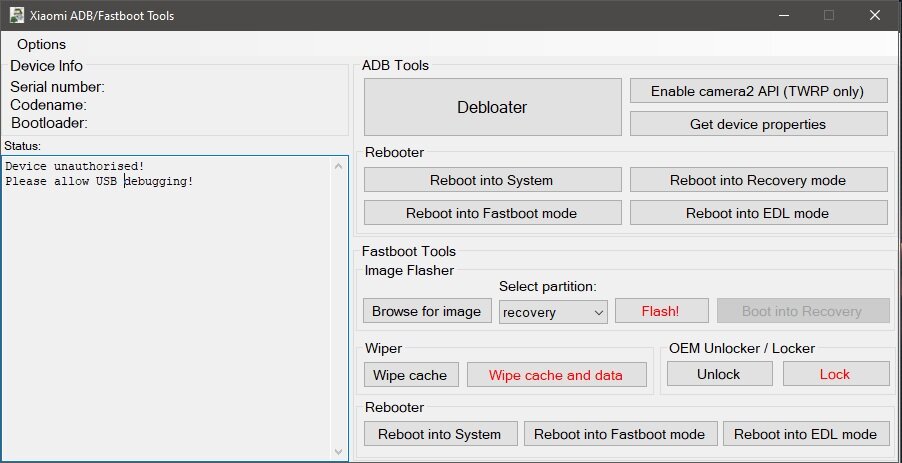Click the app icon in title bar
This screenshot has height=463, width=902.
tap(17, 16)
